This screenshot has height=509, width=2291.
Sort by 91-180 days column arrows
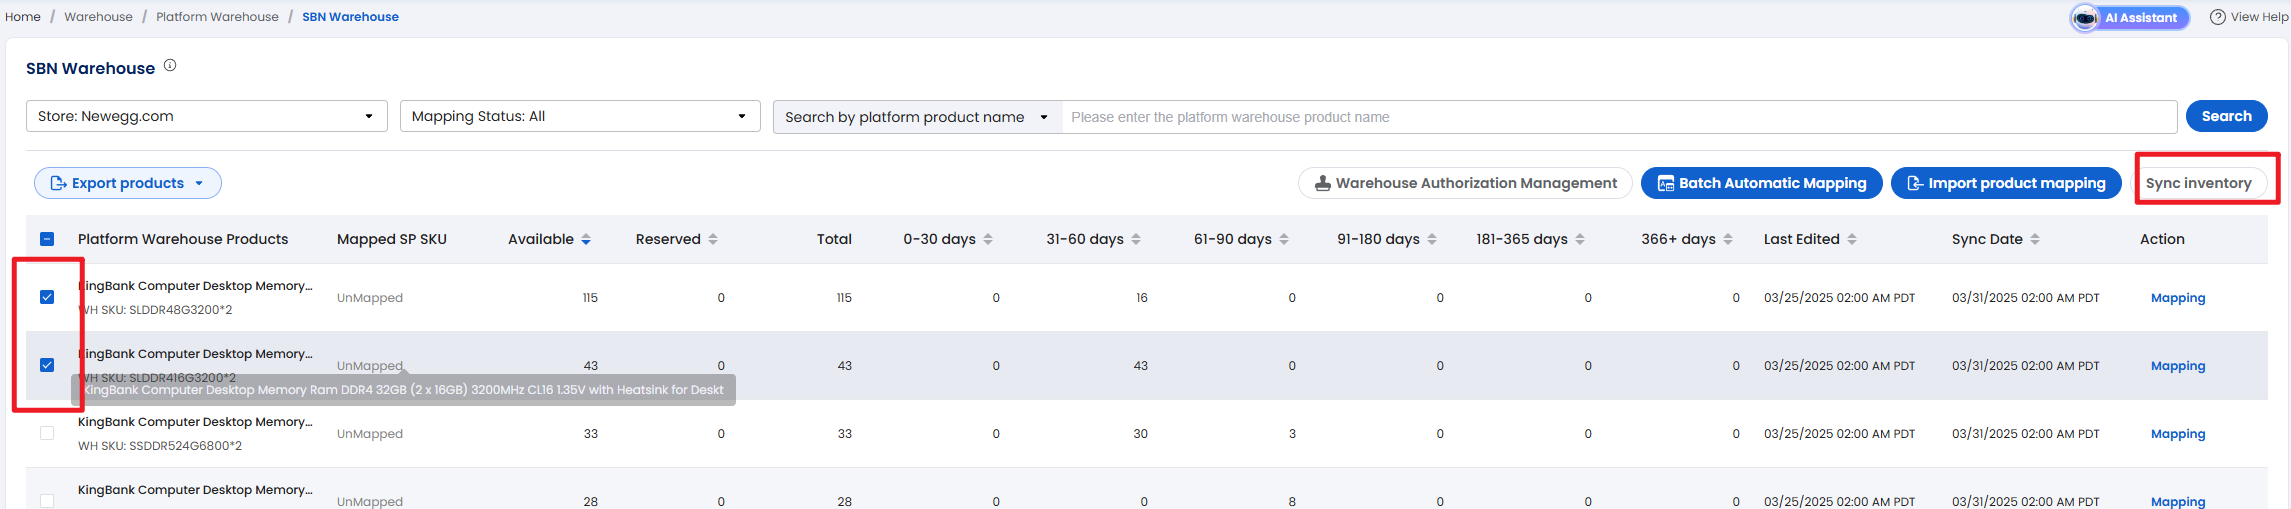point(1432,239)
